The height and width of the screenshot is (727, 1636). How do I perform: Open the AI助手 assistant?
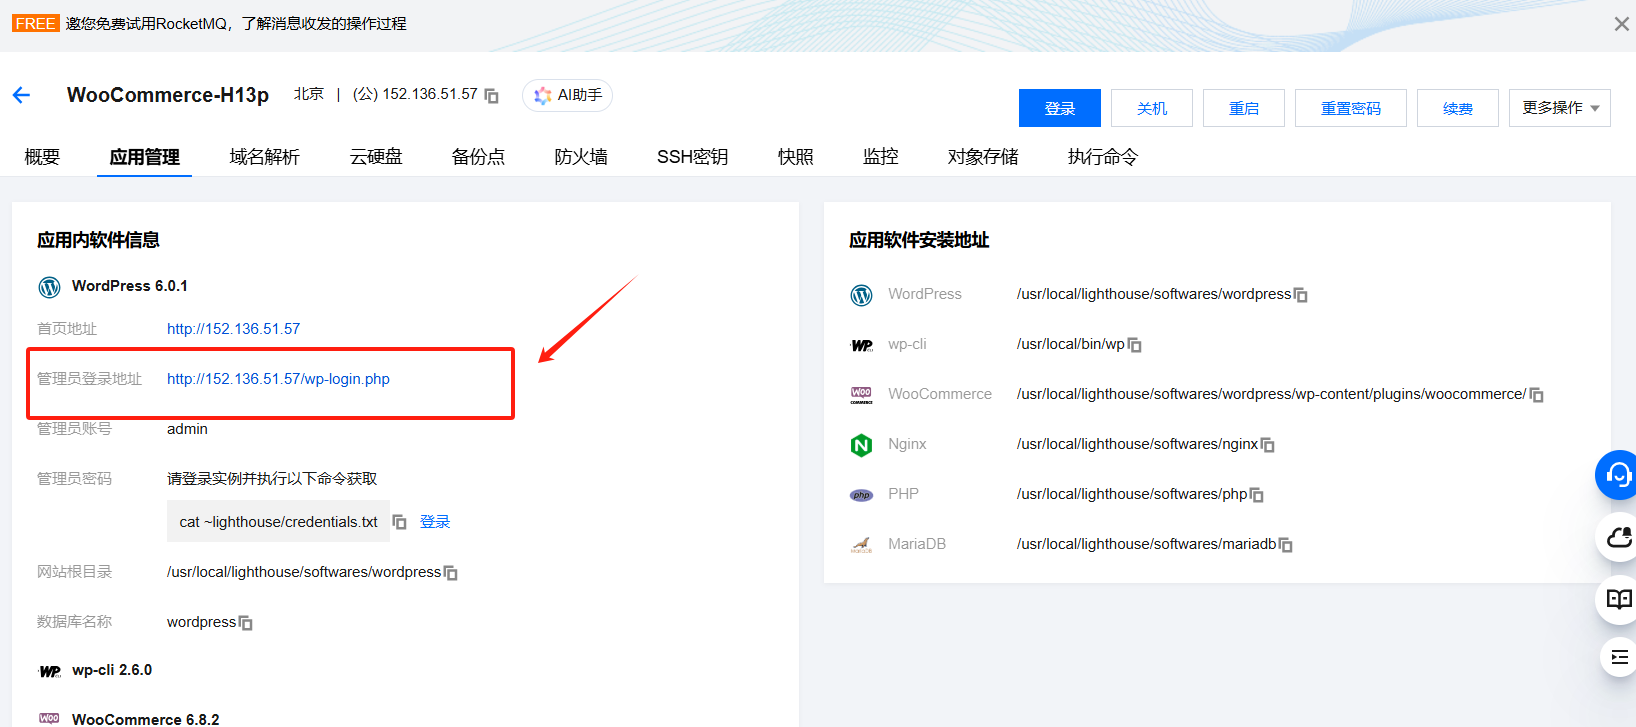click(567, 95)
